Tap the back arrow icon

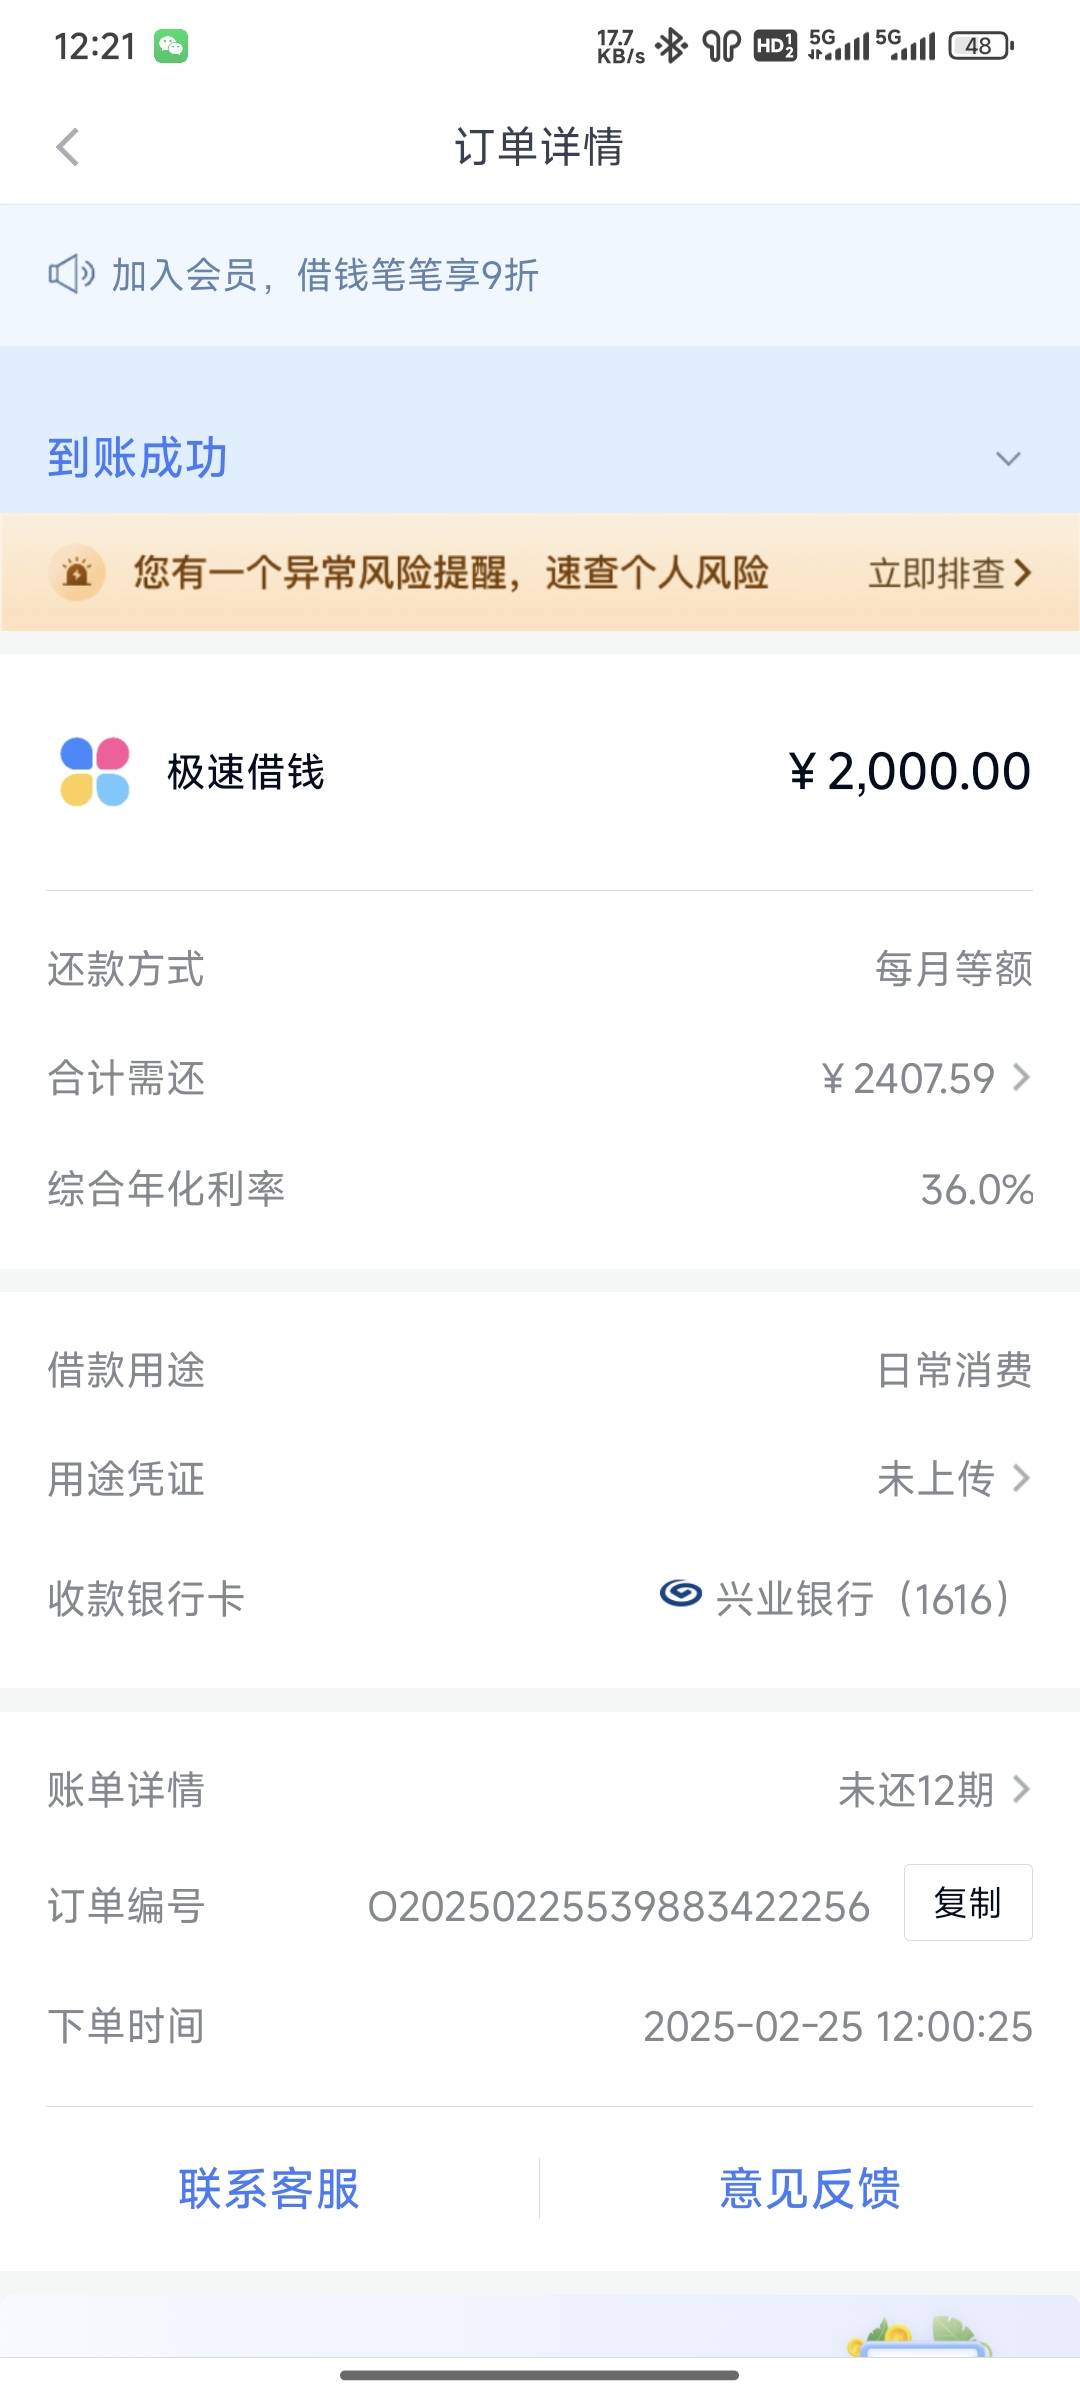tap(68, 147)
